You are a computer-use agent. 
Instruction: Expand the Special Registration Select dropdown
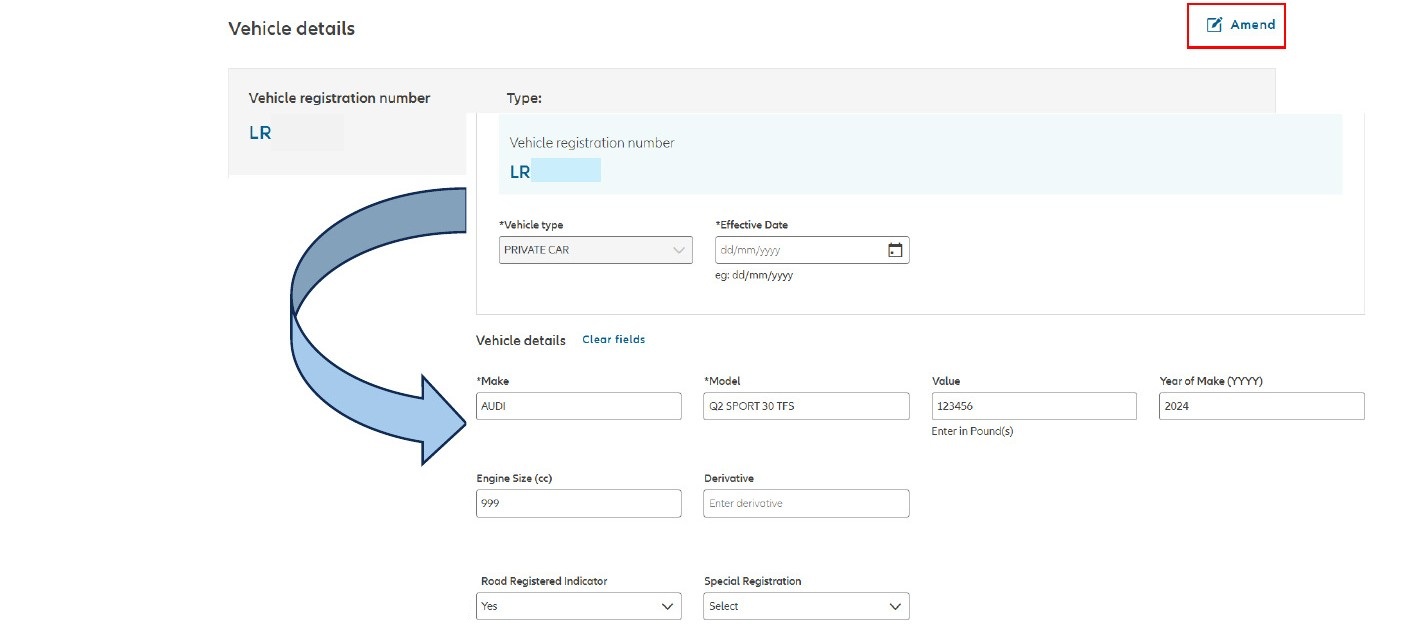(x=806, y=606)
